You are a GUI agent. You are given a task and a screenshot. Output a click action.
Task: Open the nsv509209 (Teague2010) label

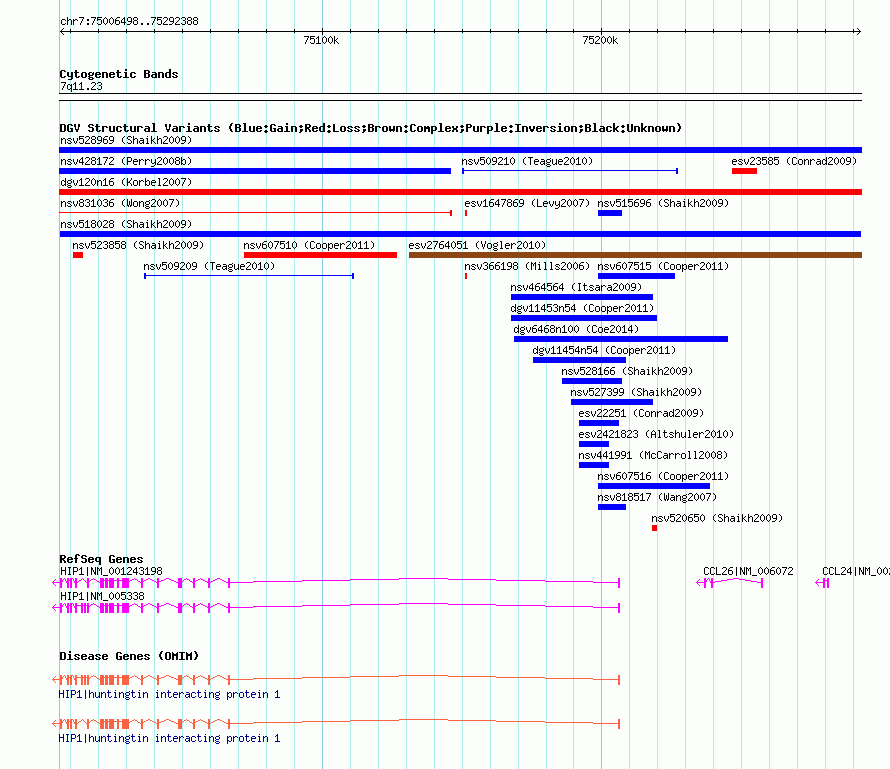tap(209, 266)
